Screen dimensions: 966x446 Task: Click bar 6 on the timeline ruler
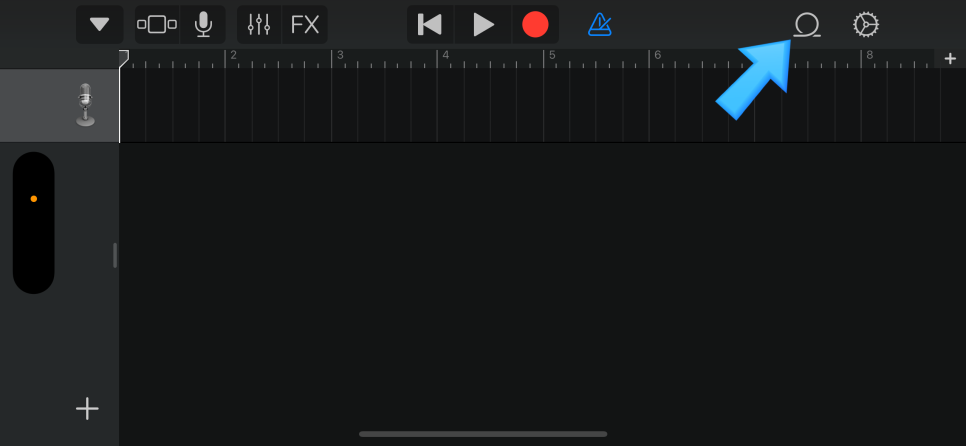[657, 56]
